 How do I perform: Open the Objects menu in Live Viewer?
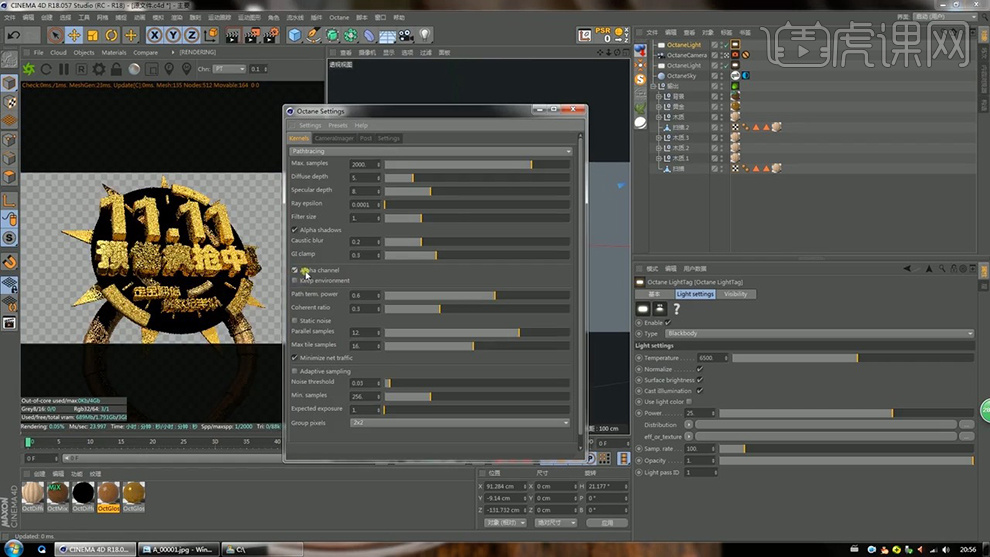click(83, 52)
